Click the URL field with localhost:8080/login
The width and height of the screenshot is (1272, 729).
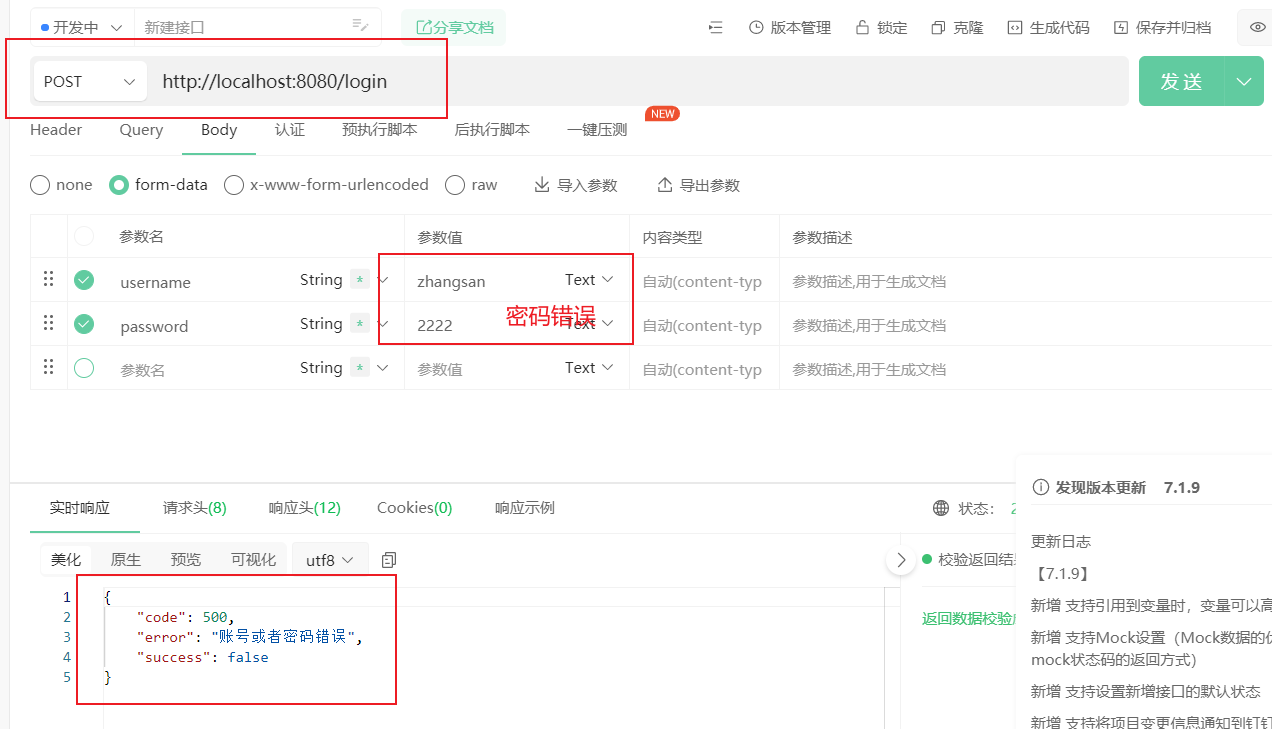click(x=640, y=82)
